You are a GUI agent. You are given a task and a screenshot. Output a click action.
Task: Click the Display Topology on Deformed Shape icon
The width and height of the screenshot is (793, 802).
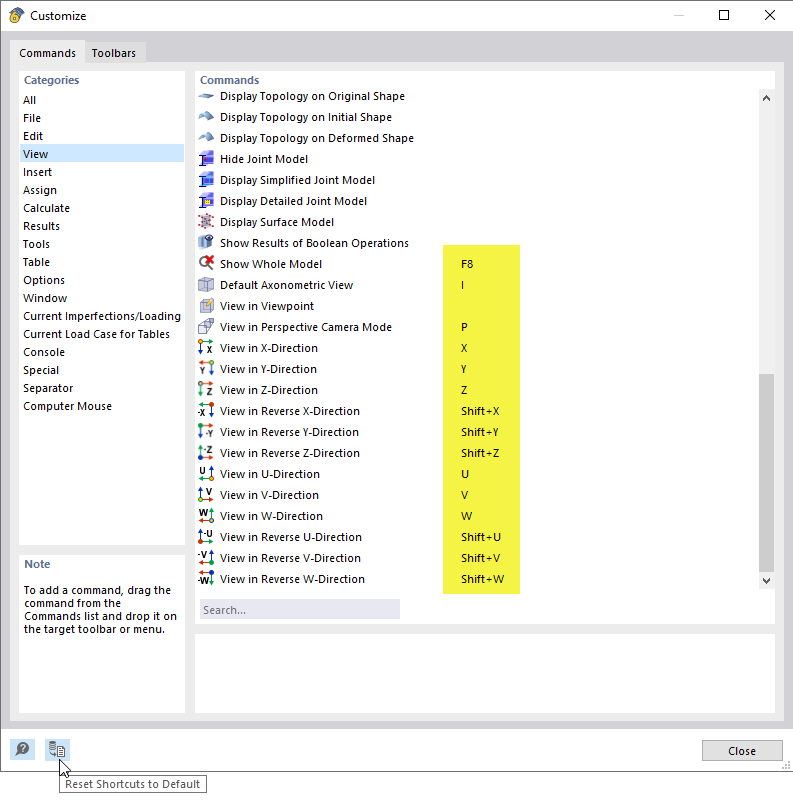[206, 138]
